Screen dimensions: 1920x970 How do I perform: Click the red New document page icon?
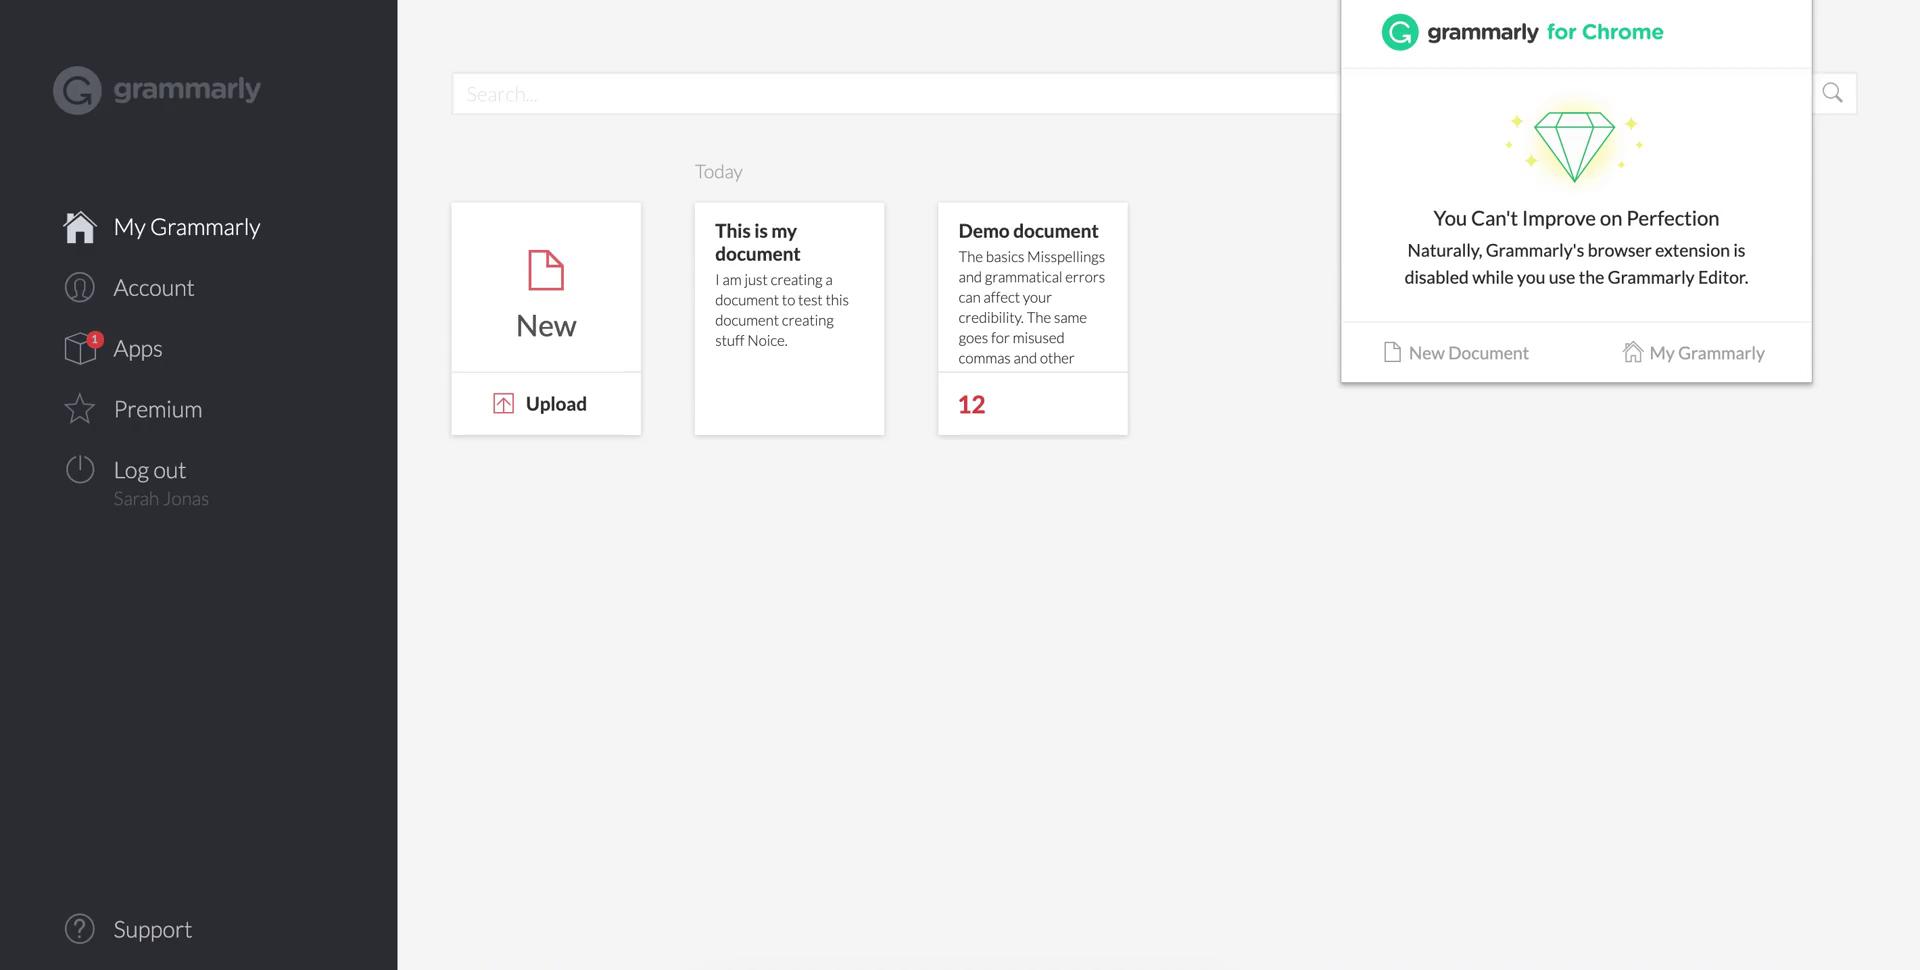(546, 270)
